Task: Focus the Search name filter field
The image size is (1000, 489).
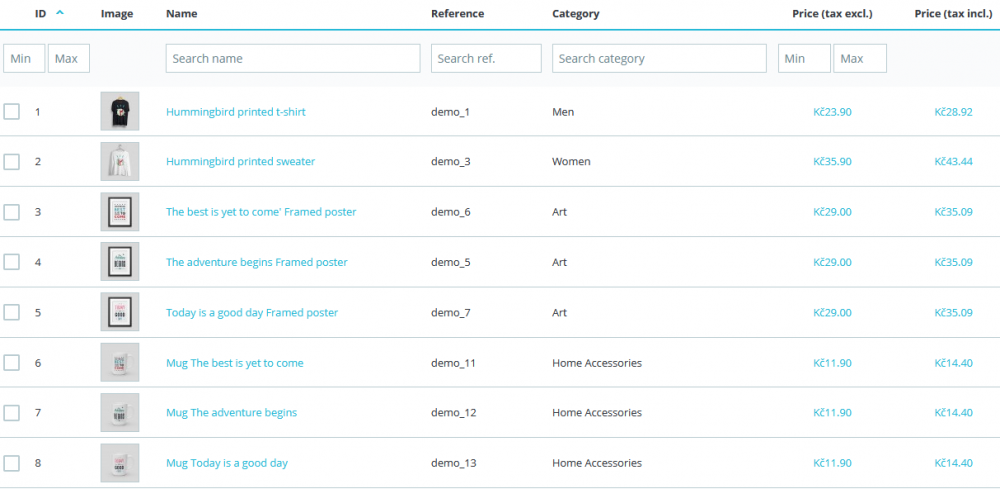Action: click(293, 58)
